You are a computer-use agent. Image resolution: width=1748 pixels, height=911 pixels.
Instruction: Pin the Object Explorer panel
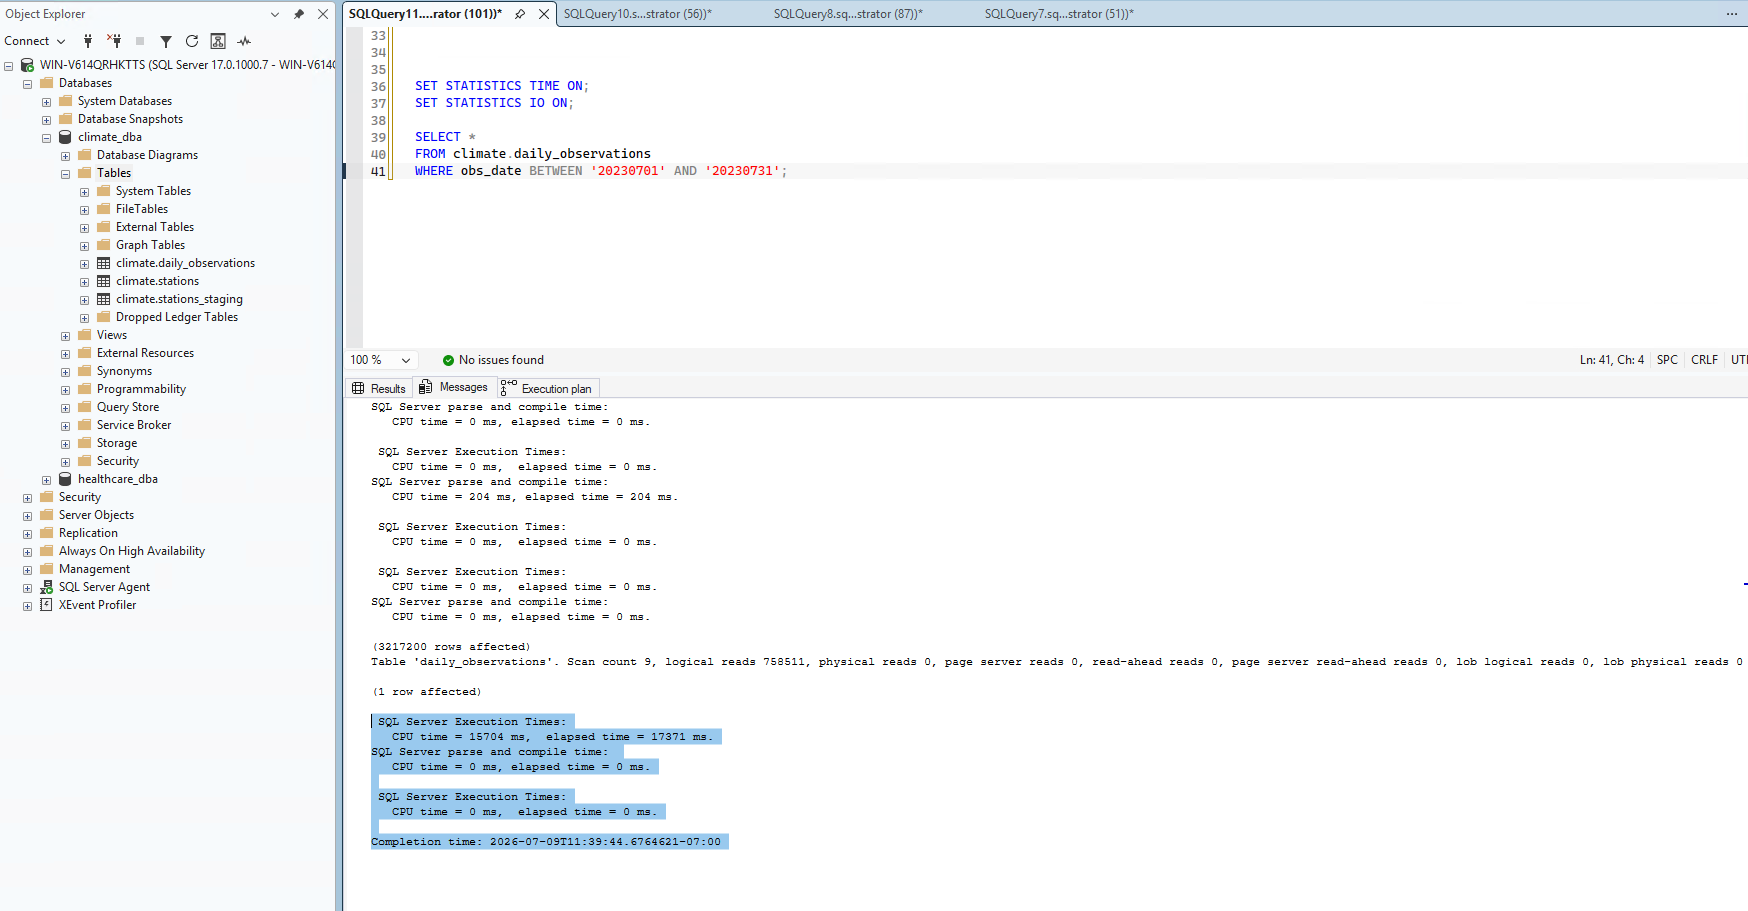point(298,14)
